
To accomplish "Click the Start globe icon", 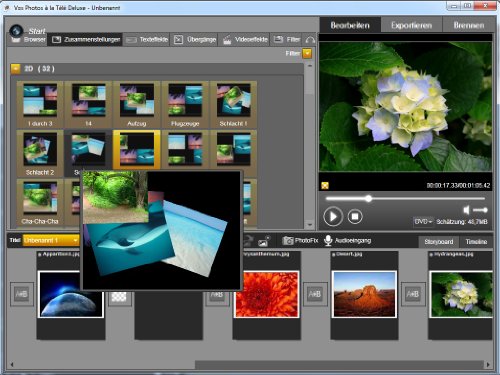I will click(16, 31).
